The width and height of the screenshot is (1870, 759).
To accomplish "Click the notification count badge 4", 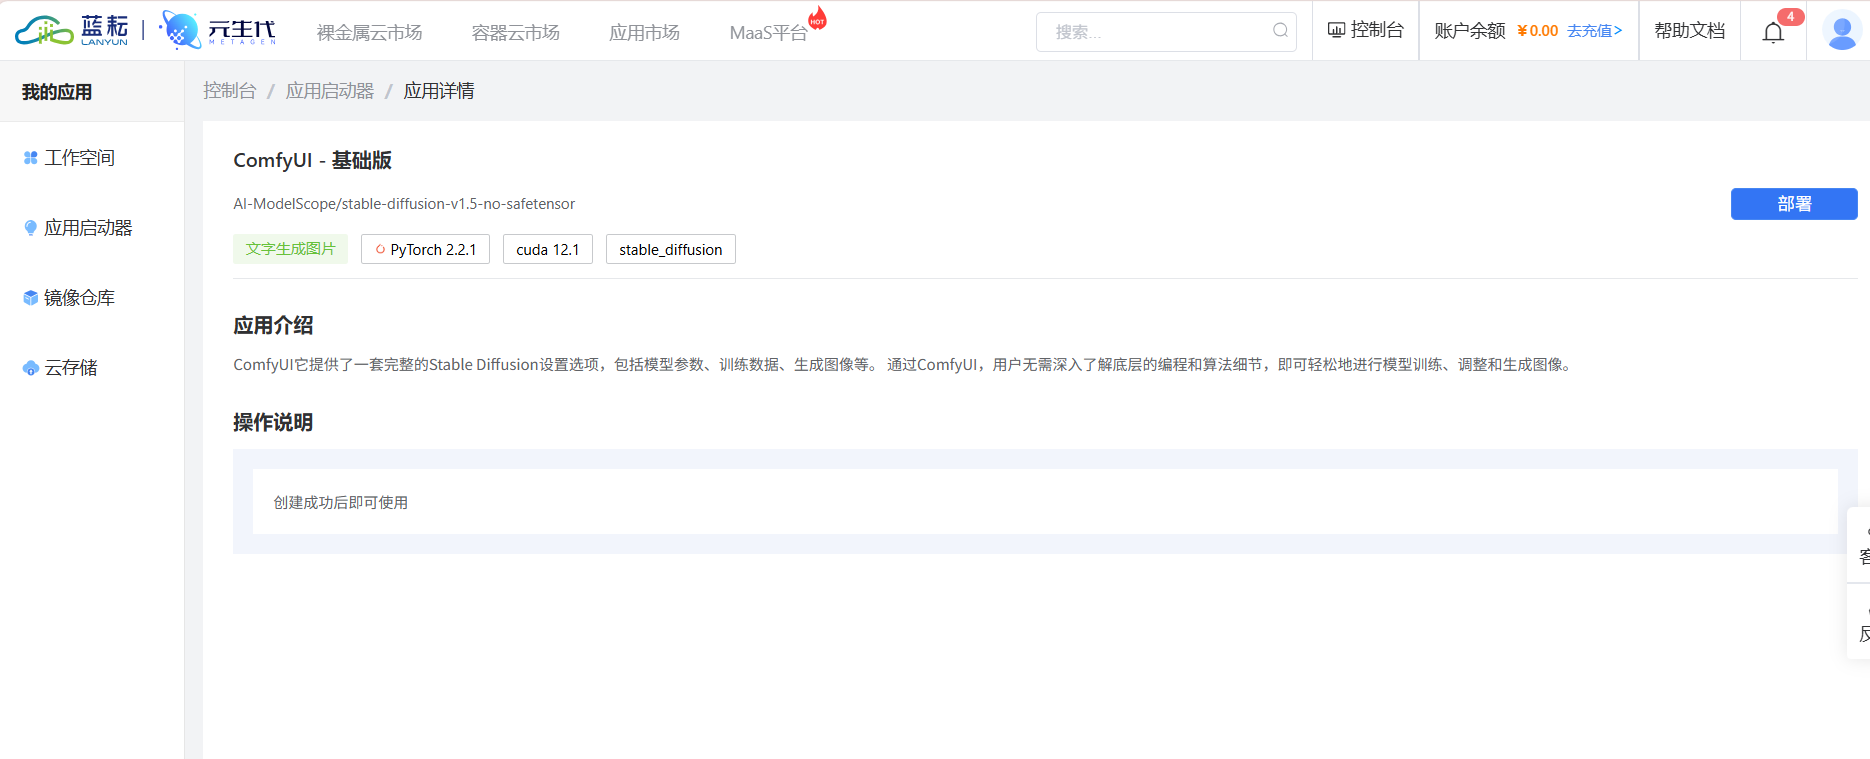I will [1790, 16].
